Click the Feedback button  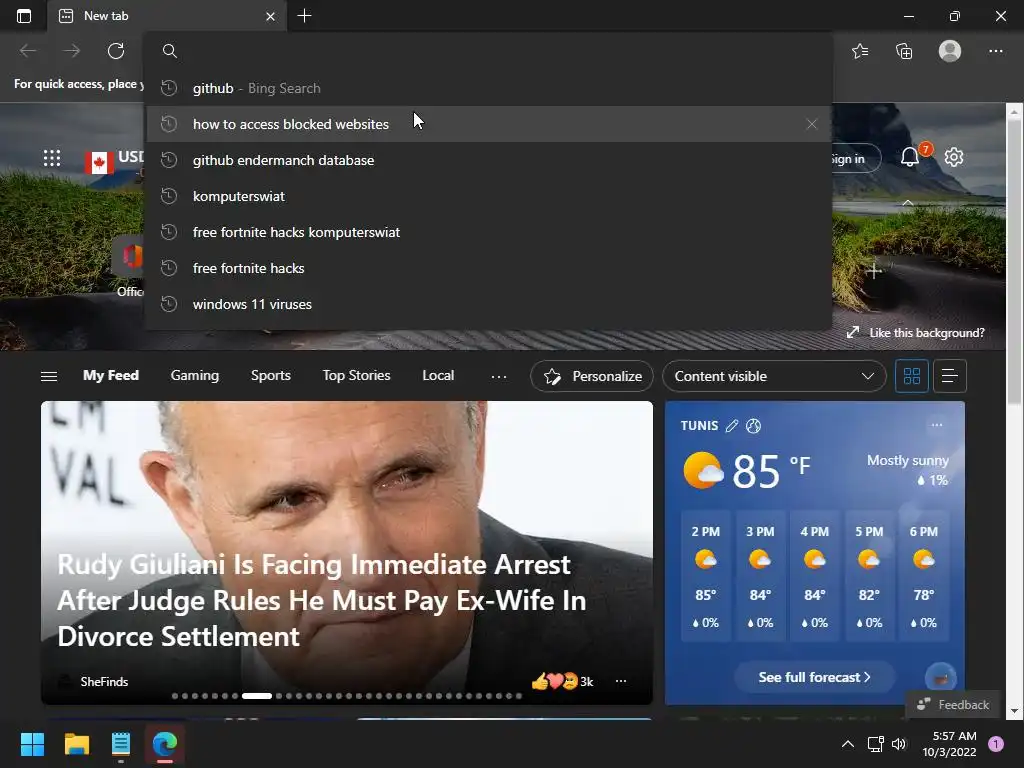953,705
